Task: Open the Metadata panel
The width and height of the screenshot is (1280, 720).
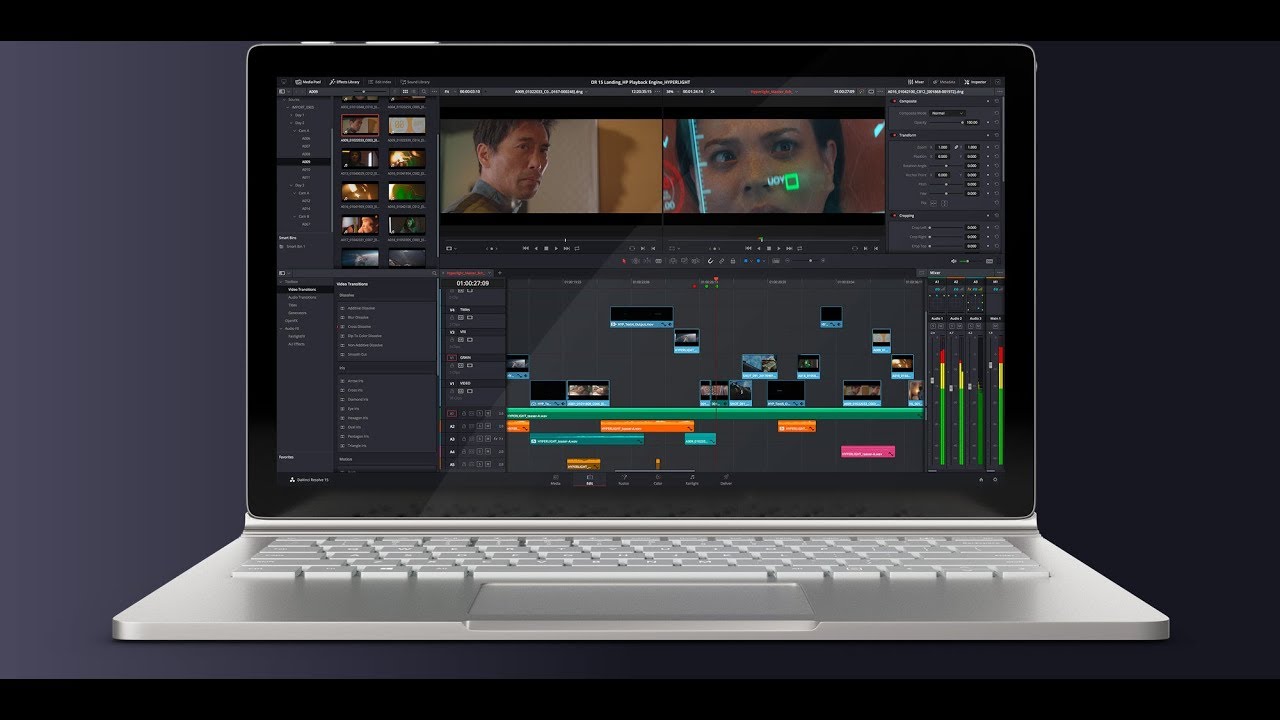Action: coord(945,82)
